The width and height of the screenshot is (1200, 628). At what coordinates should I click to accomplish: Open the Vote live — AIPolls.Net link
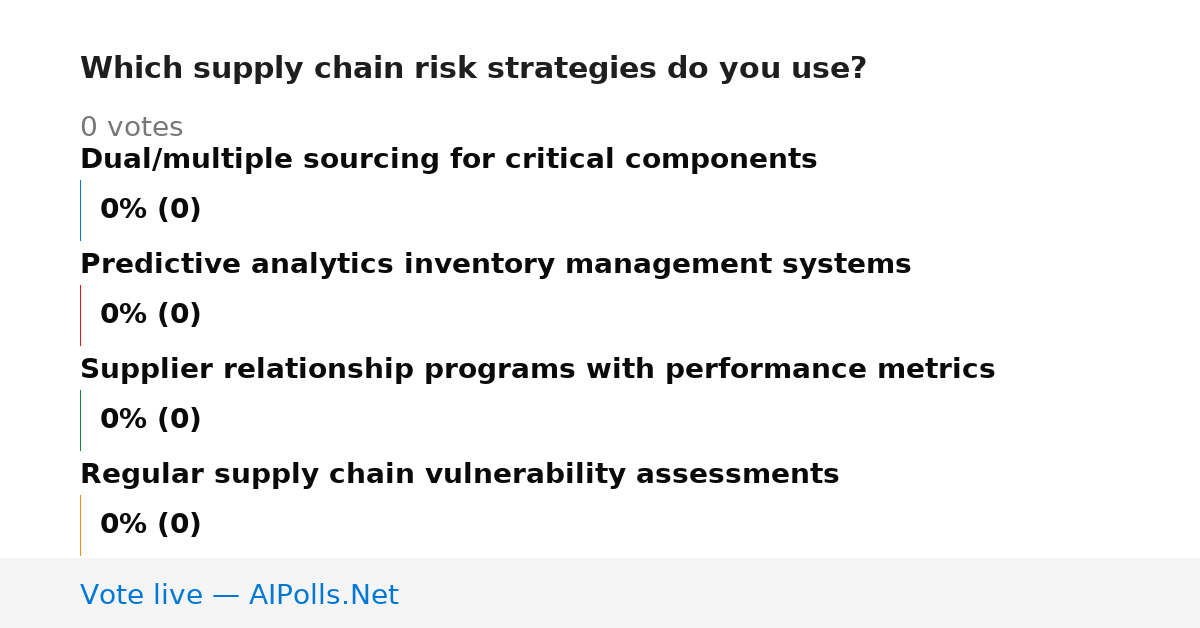pos(239,595)
